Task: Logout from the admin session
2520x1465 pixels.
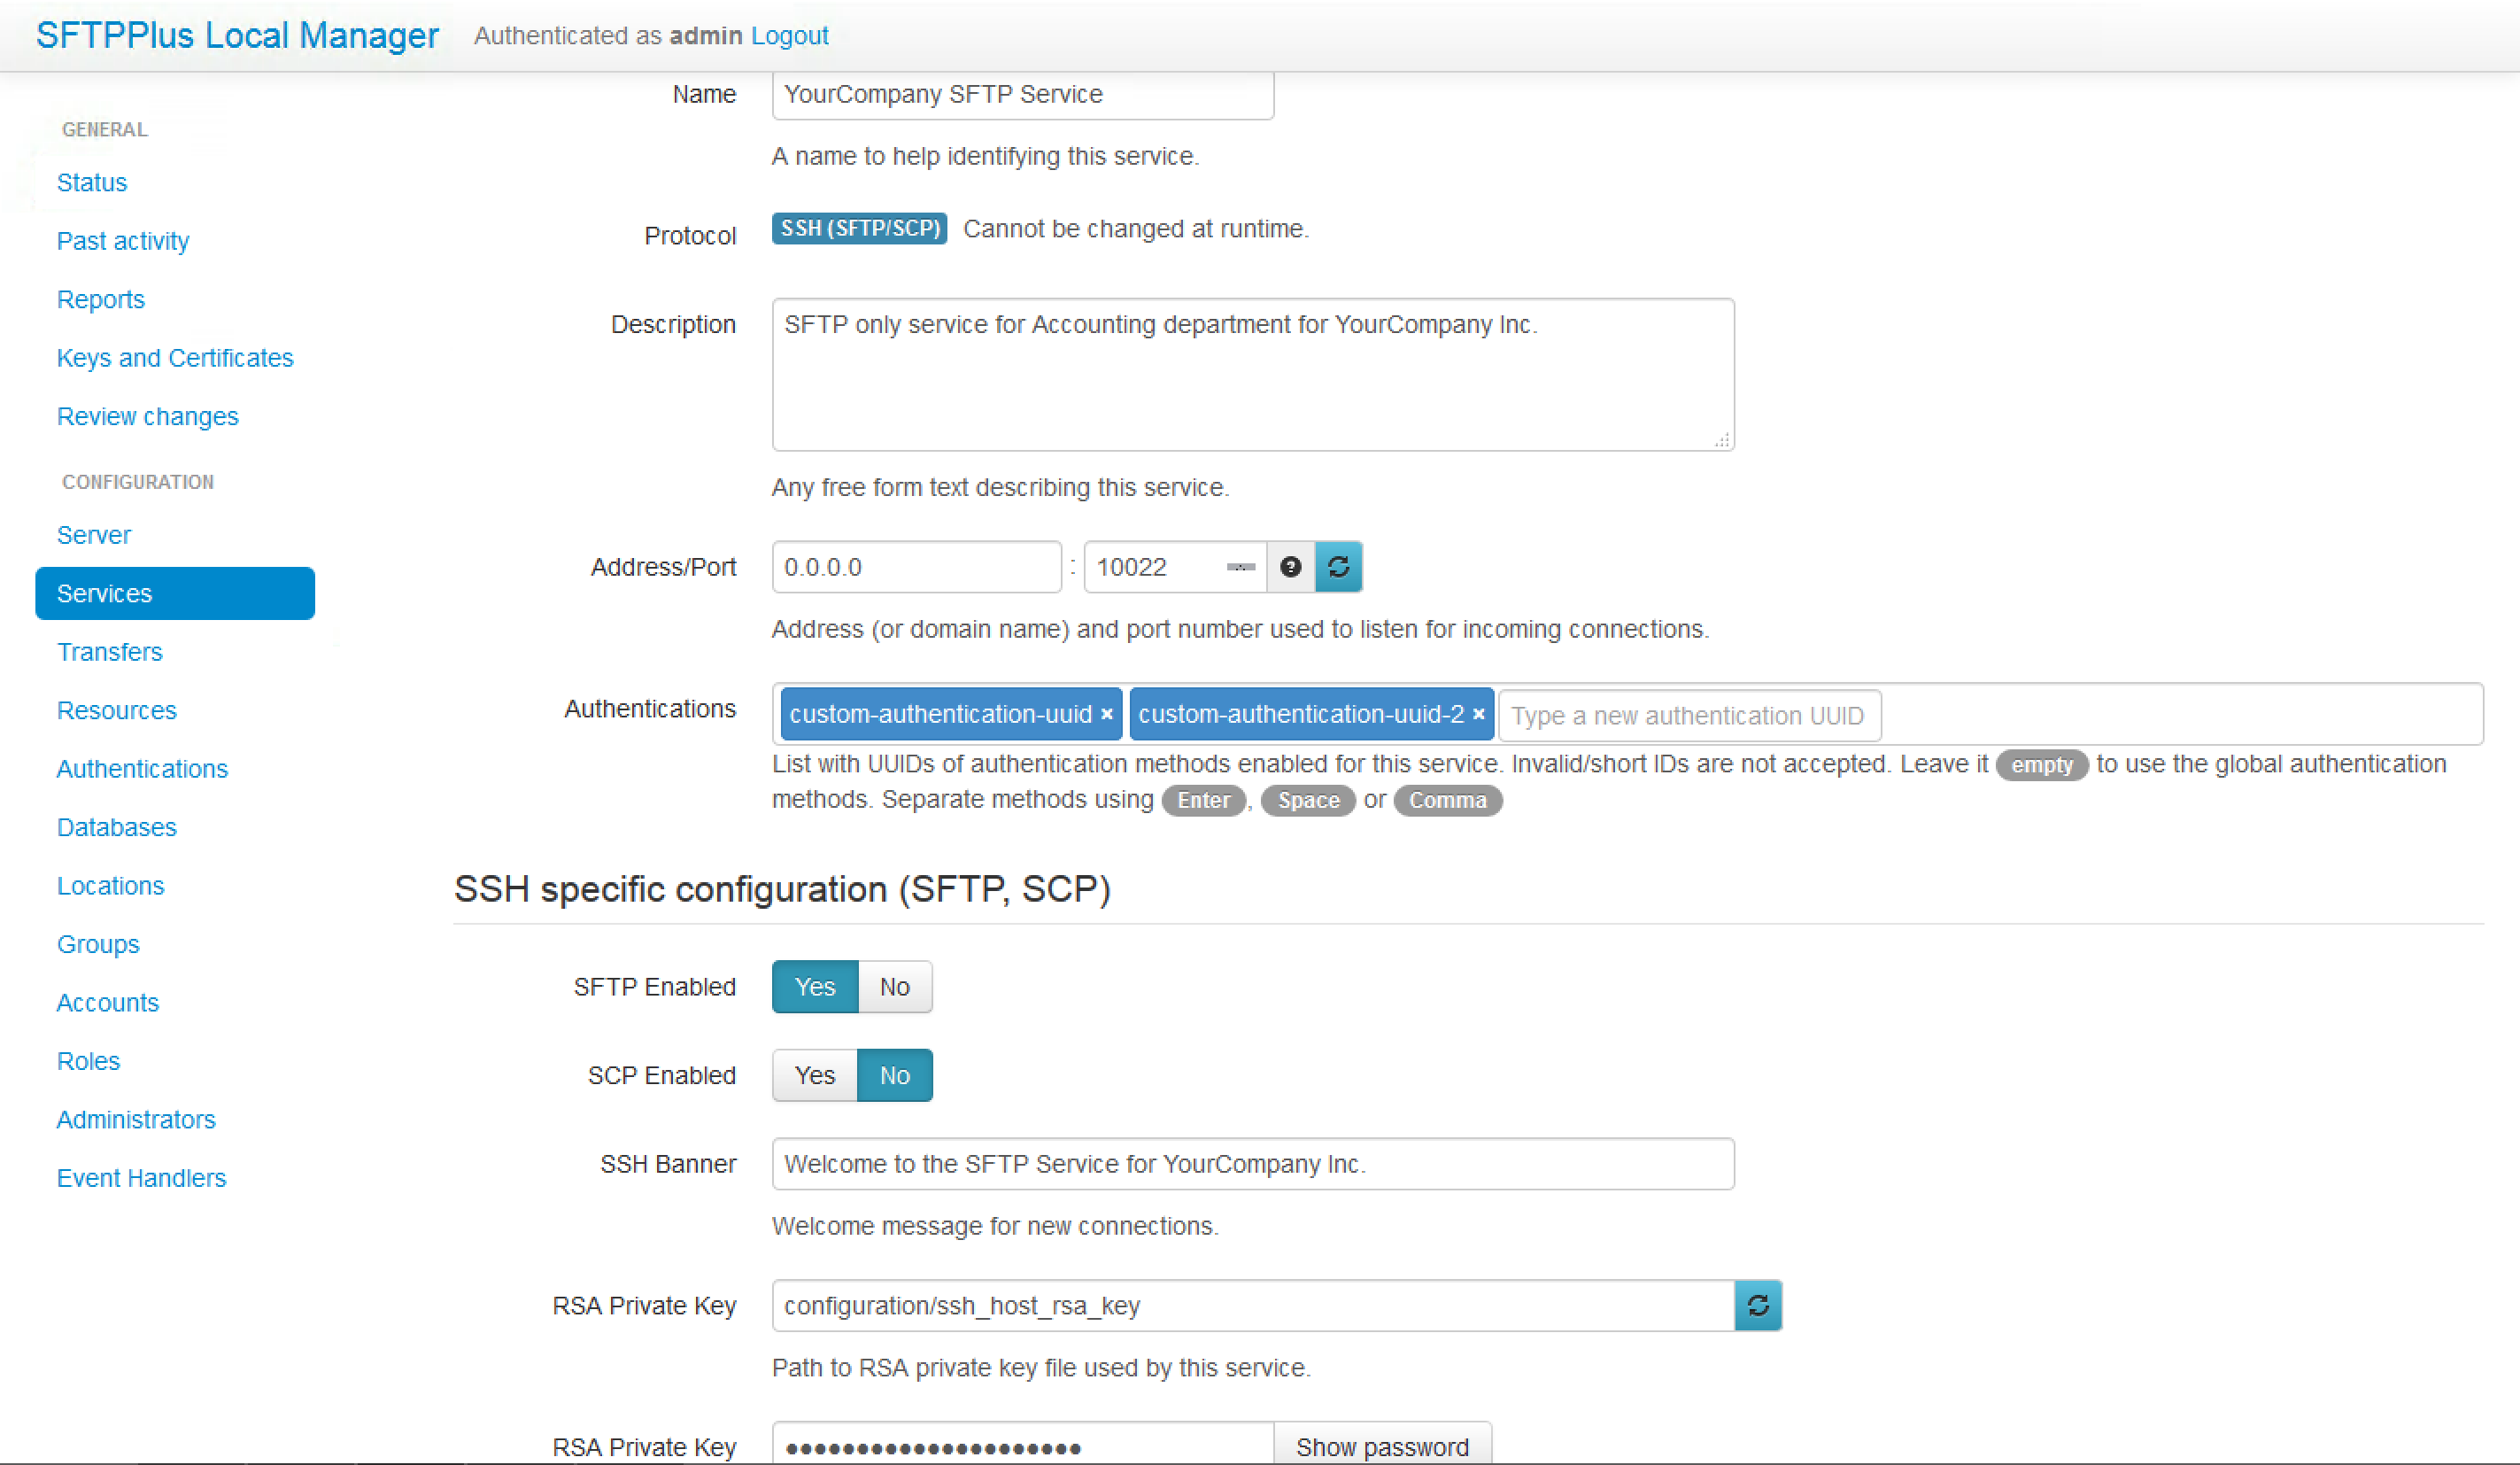Action: pos(789,35)
